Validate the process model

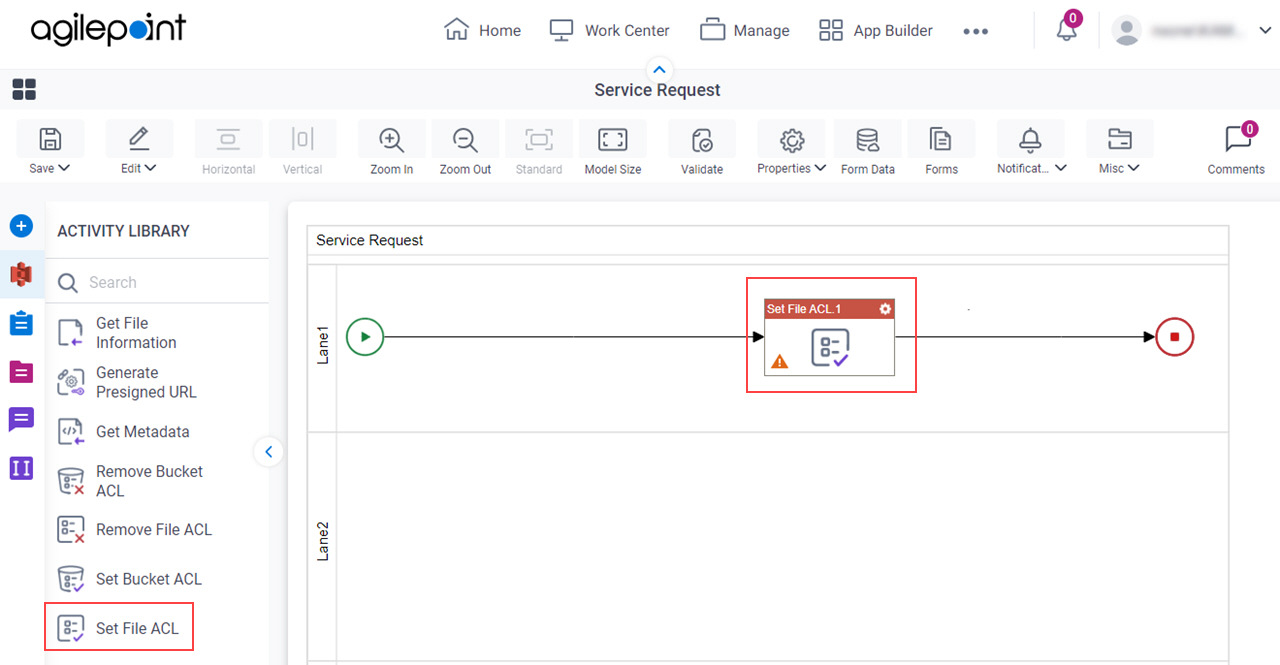tap(702, 148)
